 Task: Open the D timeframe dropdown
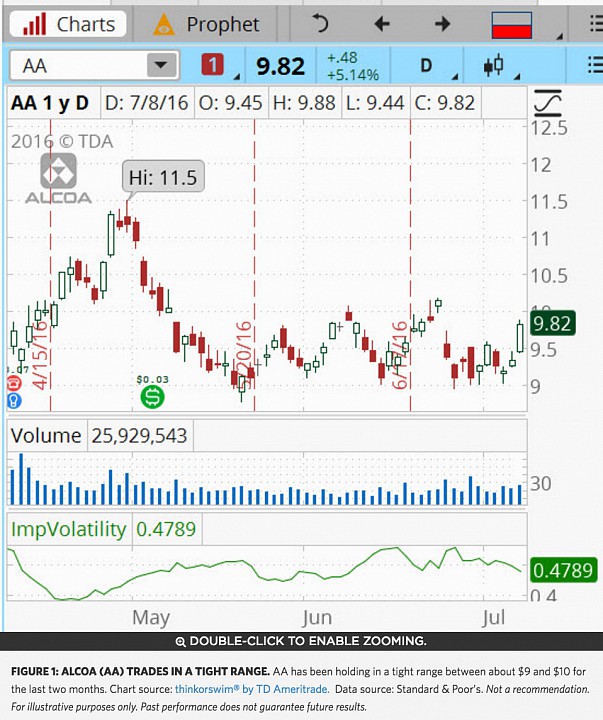pyautogui.click(x=427, y=66)
